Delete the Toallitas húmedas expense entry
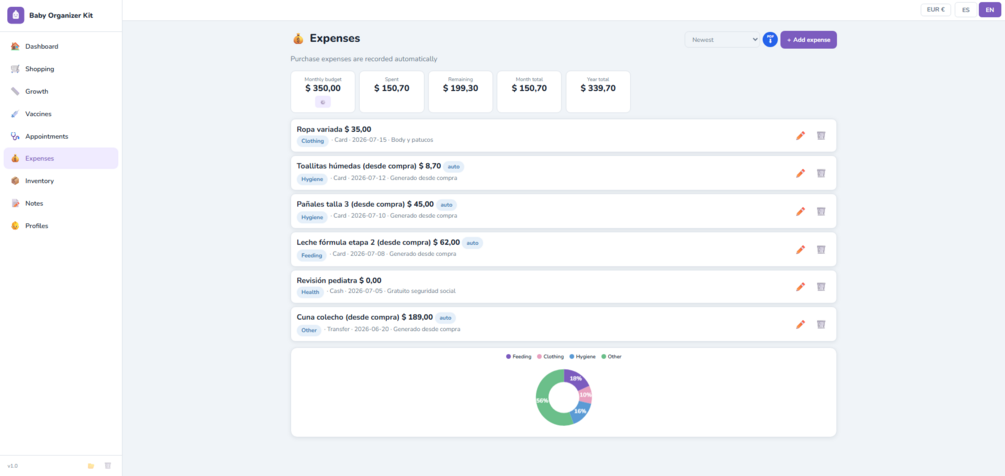The height and width of the screenshot is (476, 1005). point(821,173)
